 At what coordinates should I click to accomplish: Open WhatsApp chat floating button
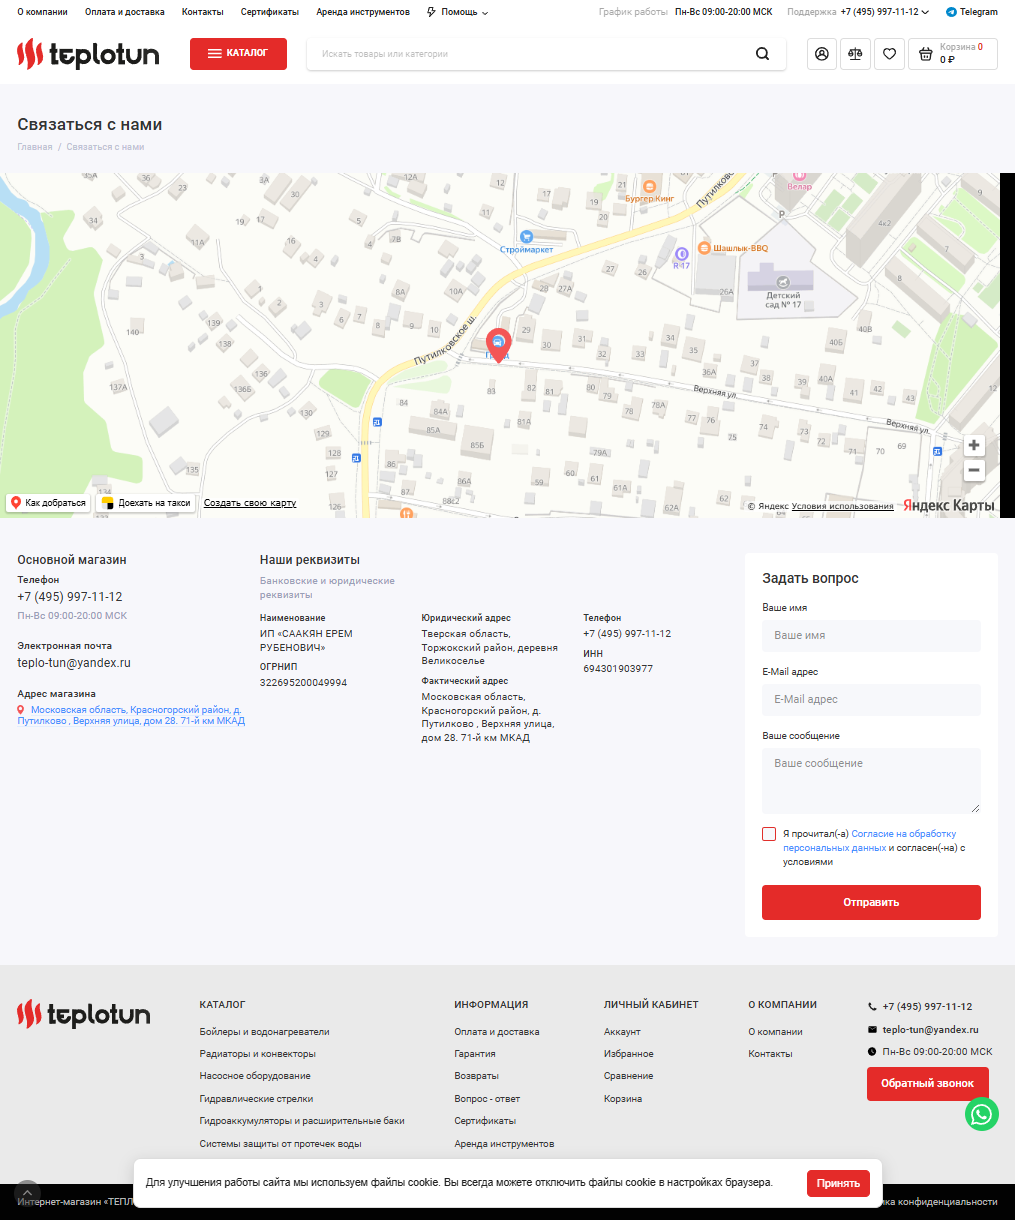point(981,1113)
